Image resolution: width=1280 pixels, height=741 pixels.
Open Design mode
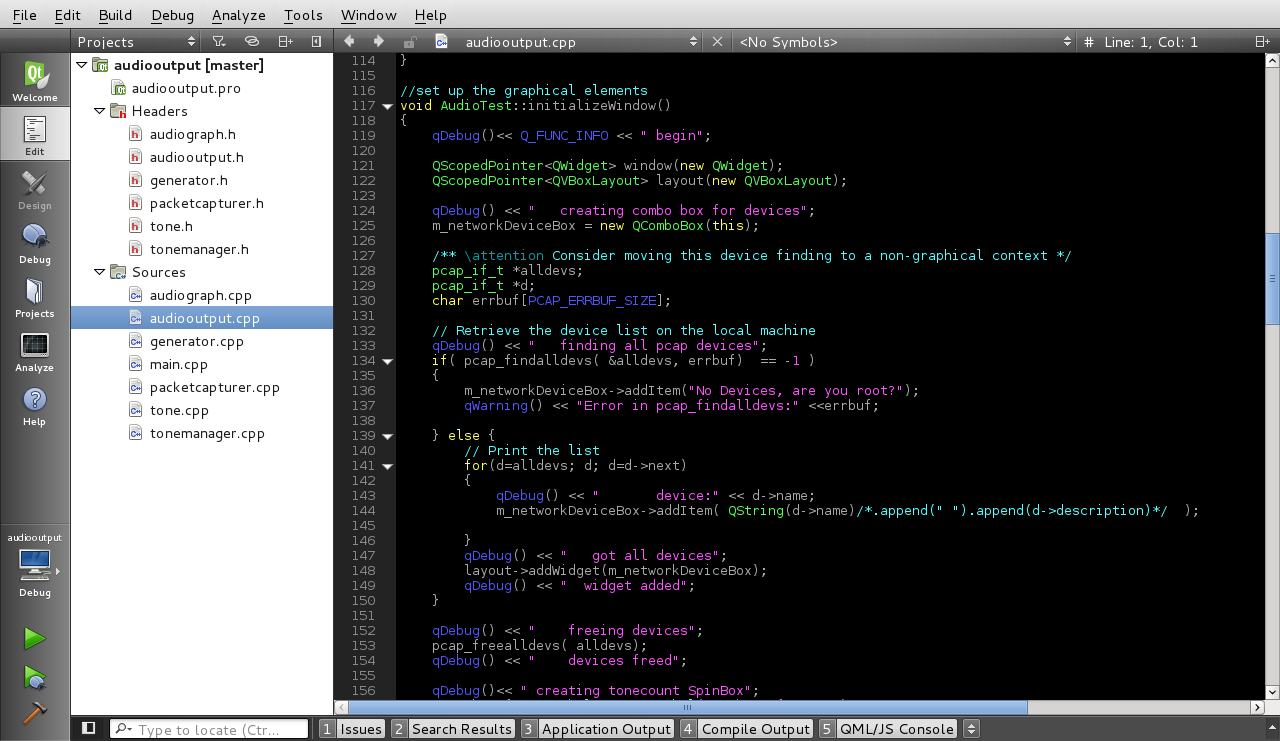click(x=35, y=188)
